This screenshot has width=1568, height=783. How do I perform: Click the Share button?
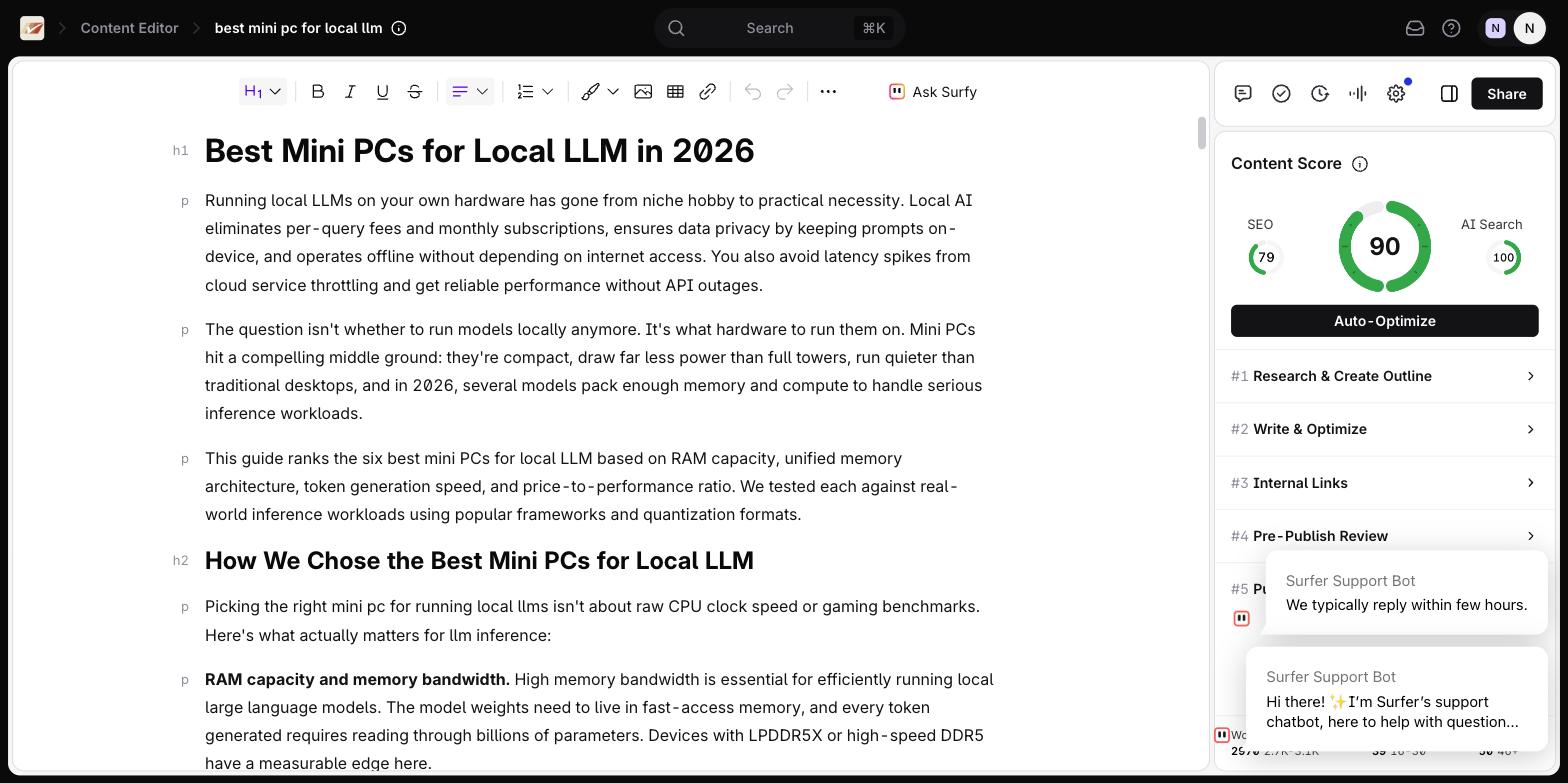coord(1506,93)
